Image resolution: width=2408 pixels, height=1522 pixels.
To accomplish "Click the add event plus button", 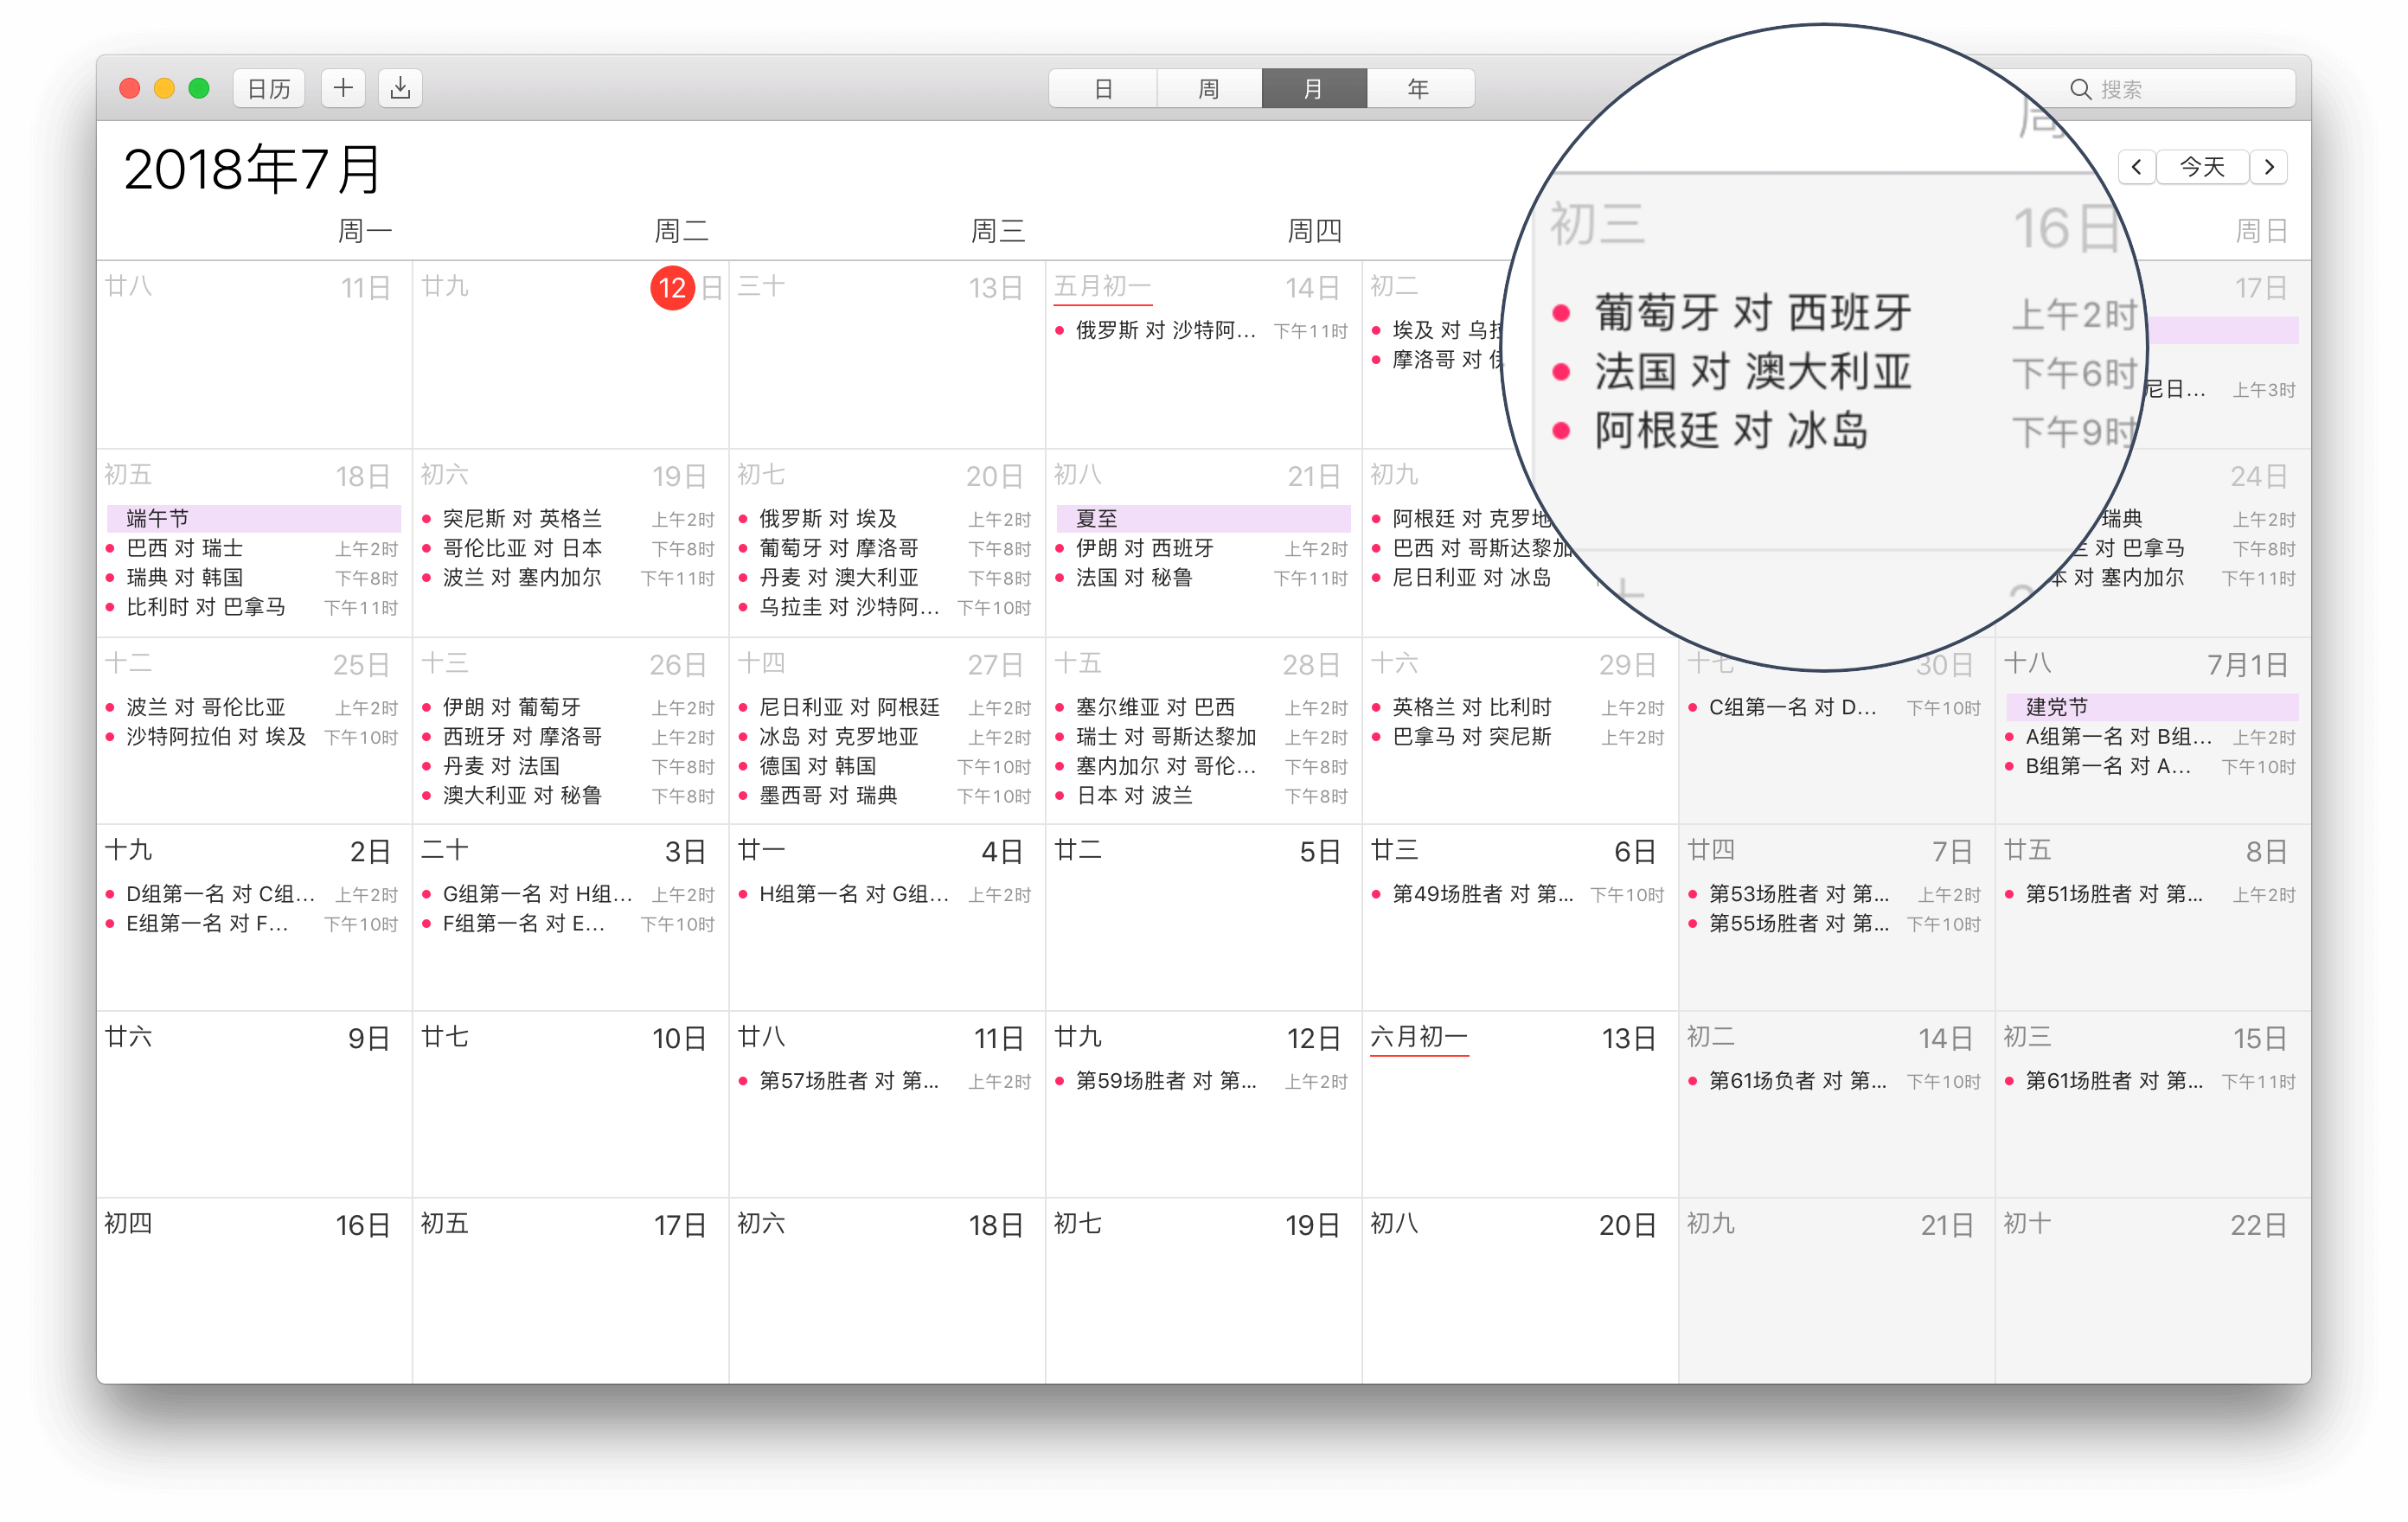I will [x=343, y=88].
